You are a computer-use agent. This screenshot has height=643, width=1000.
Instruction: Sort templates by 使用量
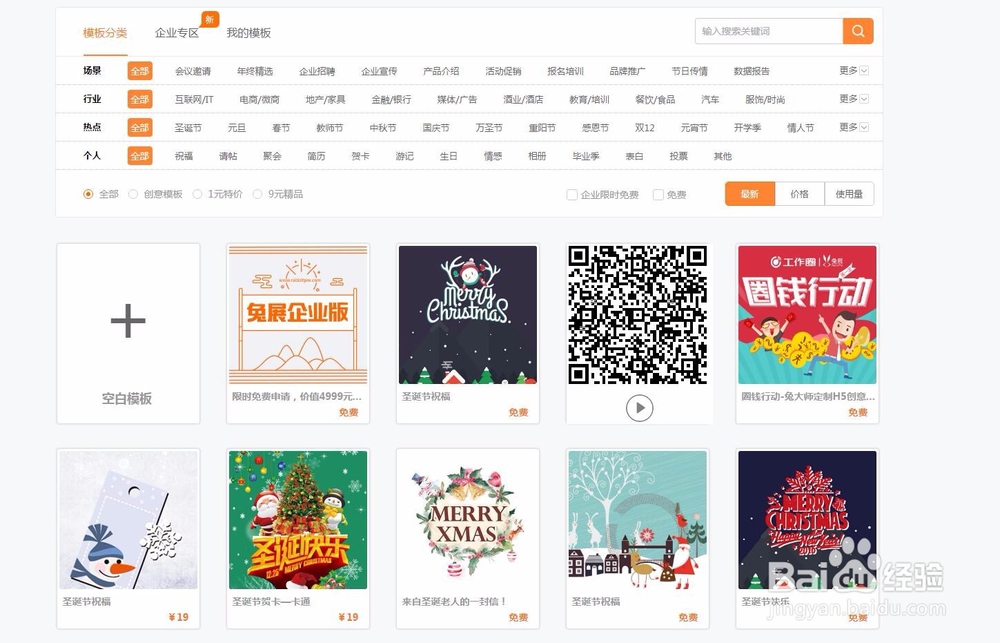849,194
